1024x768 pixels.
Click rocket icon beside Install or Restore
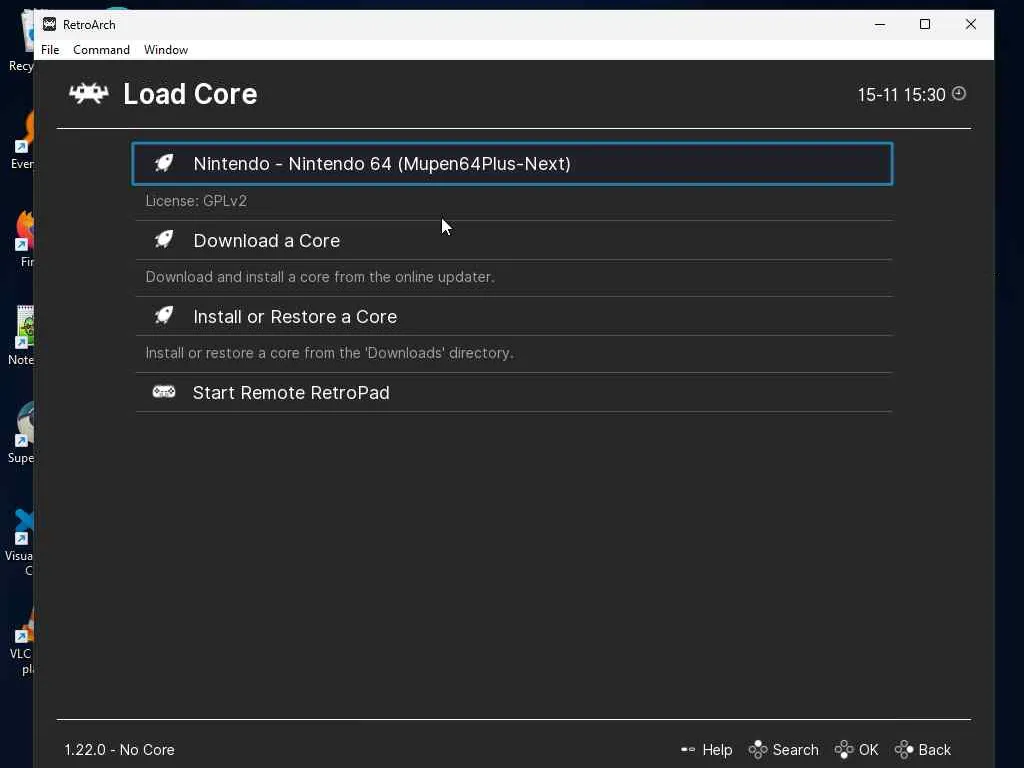pyautogui.click(x=164, y=316)
